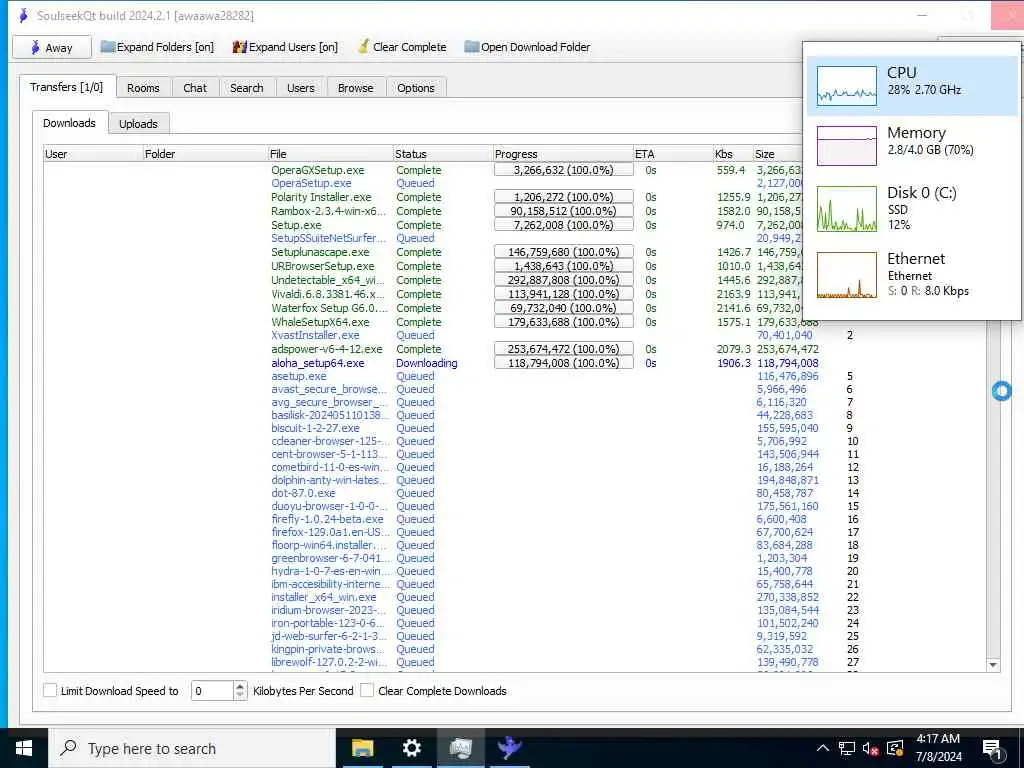Screen dimensions: 1024x768
Task: Select installer_x64_win.exe file
Action: tap(323, 597)
